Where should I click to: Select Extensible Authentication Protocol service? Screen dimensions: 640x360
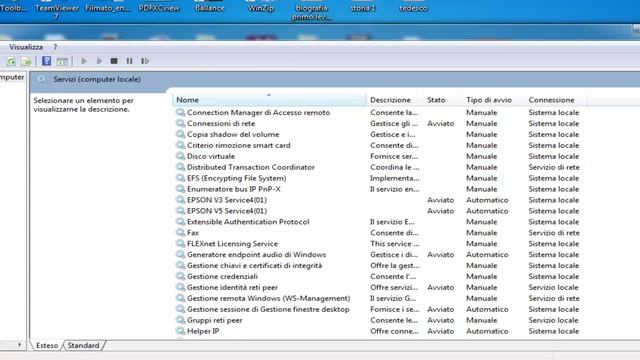pyautogui.click(x=248, y=222)
